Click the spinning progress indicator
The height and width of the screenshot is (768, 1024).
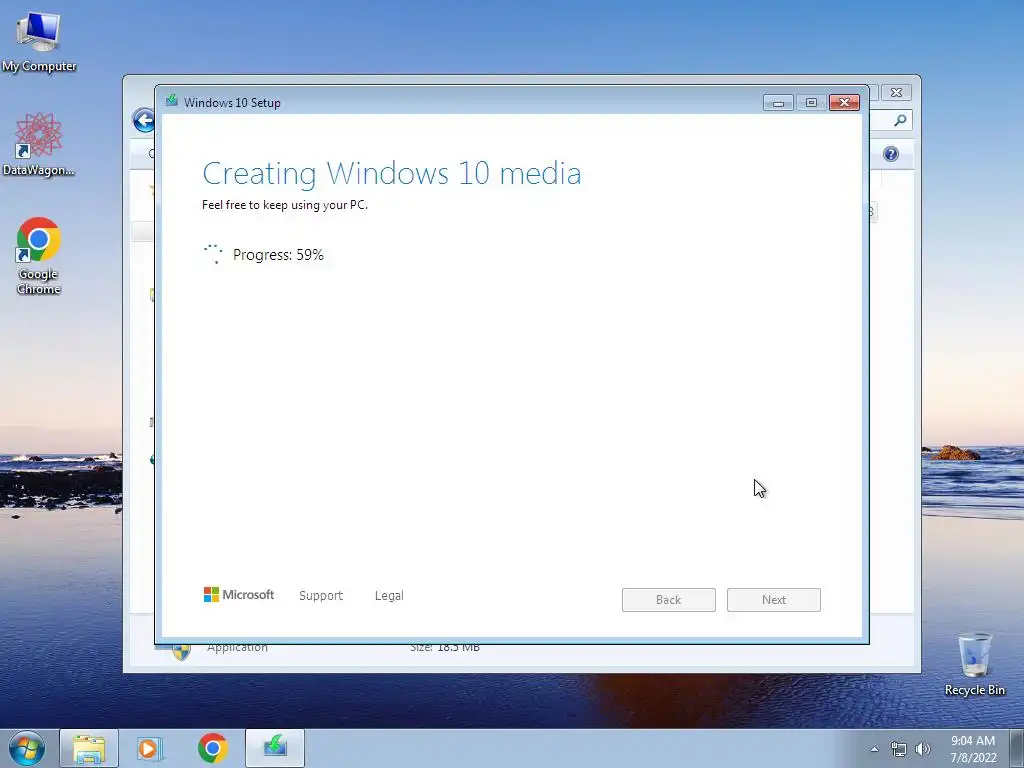(x=214, y=254)
